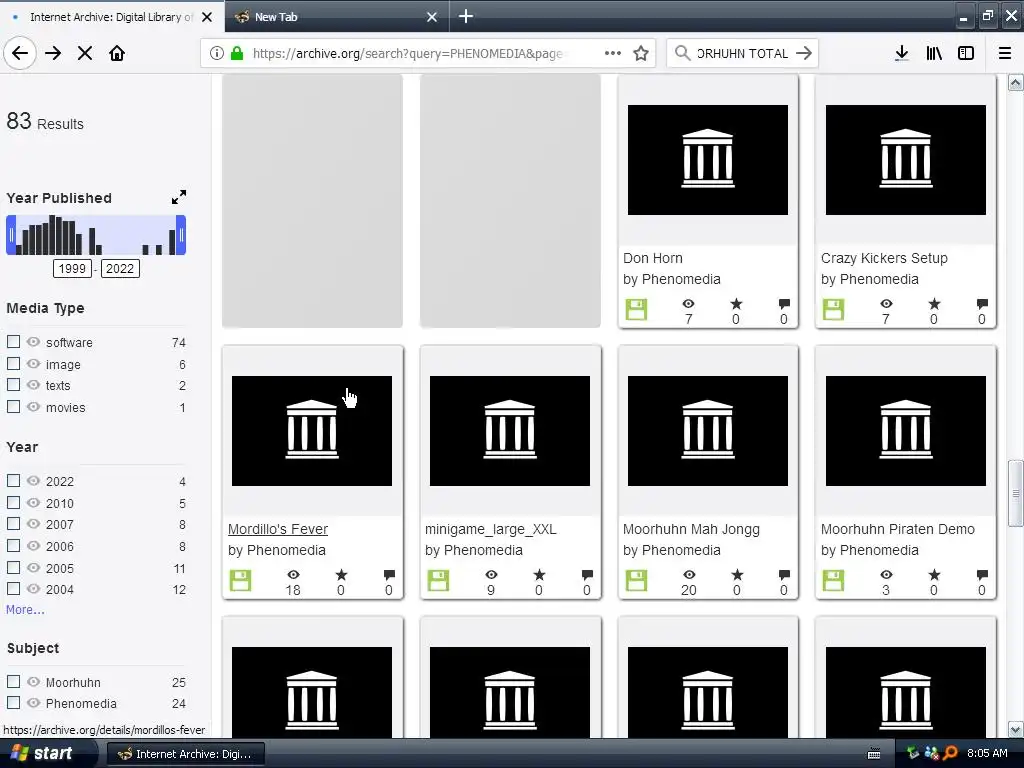The height and width of the screenshot is (768, 1024).
Task: Switch to Internet Archive tab
Action: coord(111,16)
